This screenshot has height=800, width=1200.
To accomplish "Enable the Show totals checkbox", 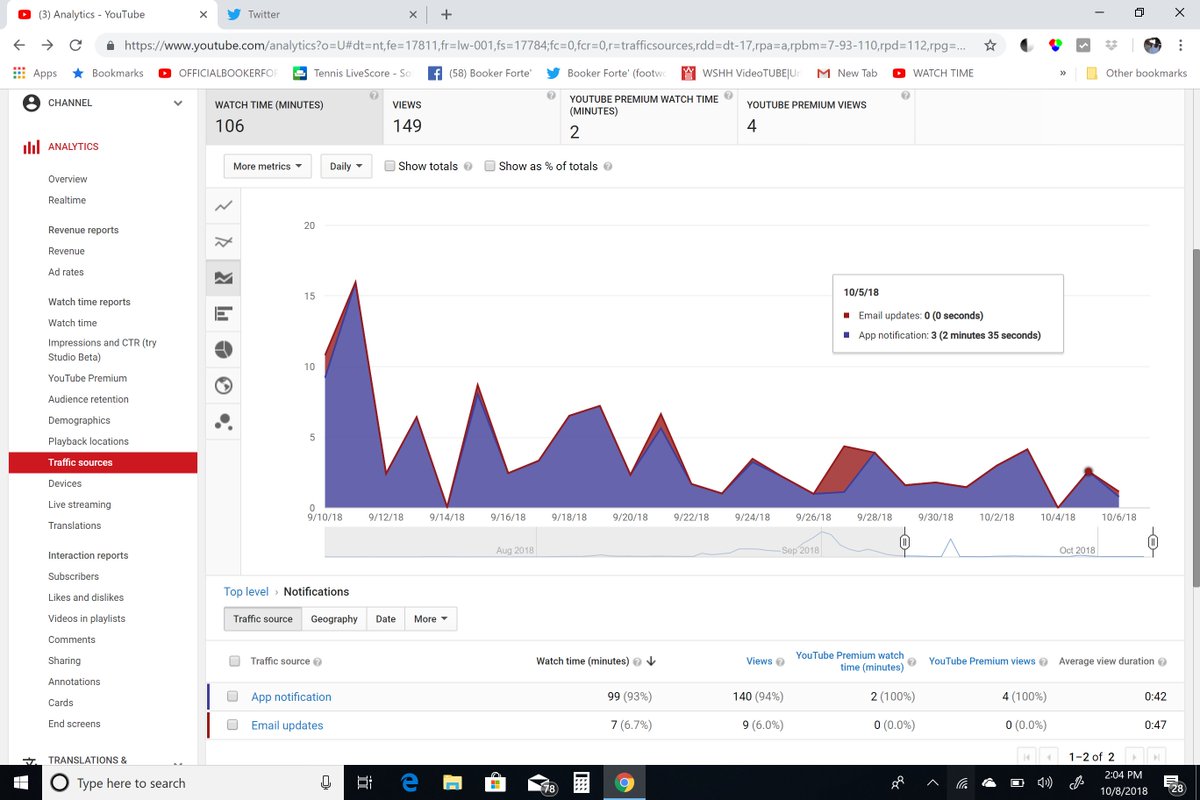I will 390,167.
